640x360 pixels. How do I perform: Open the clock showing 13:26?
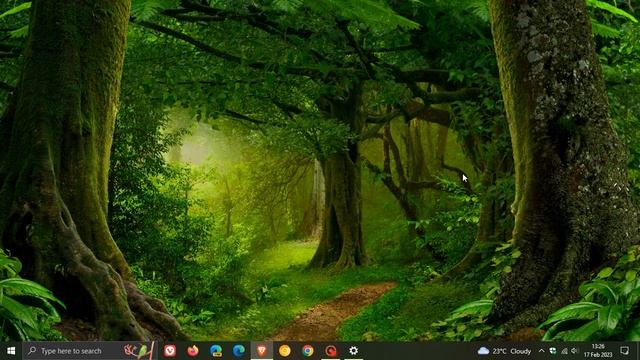598,351
